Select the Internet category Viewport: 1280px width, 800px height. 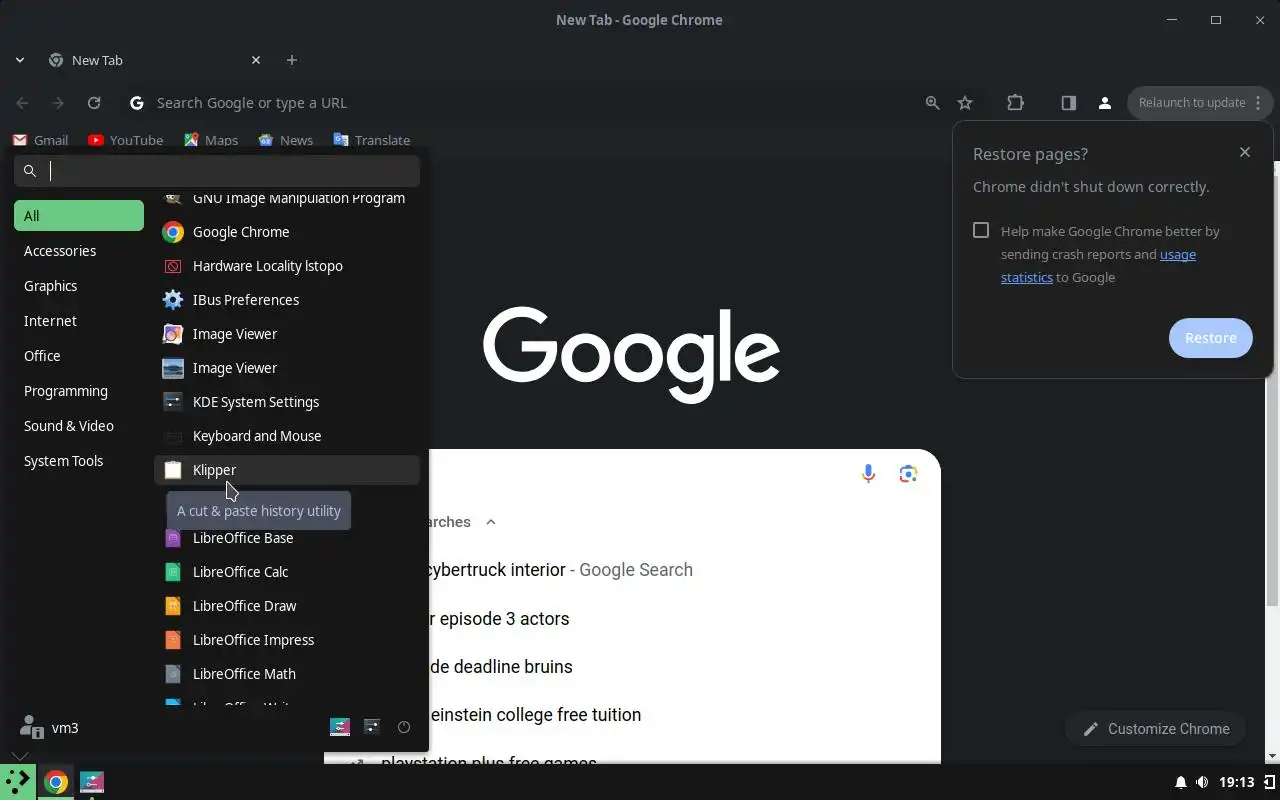(x=79, y=321)
